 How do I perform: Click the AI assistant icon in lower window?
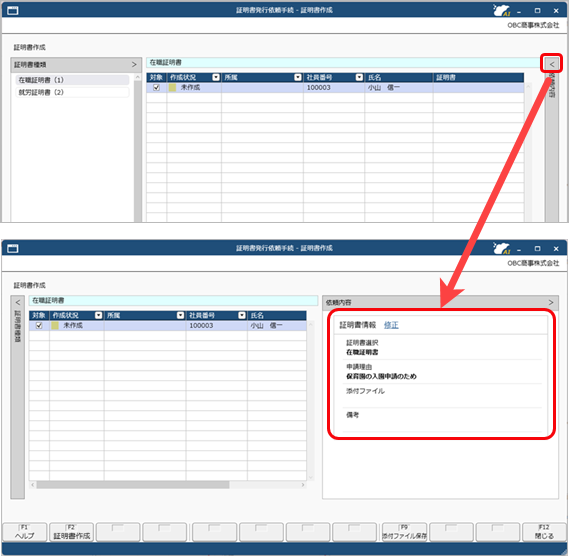click(x=502, y=248)
